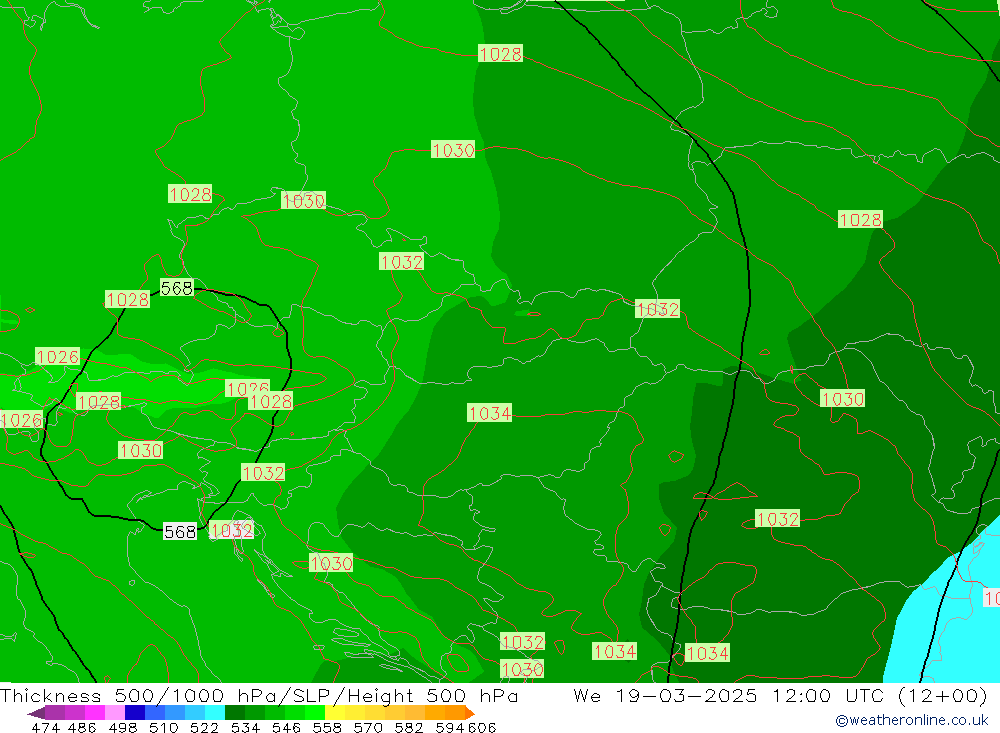This screenshot has width=1000, height=733.
Task: Select the 486 legend value
Action: (82, 728)
